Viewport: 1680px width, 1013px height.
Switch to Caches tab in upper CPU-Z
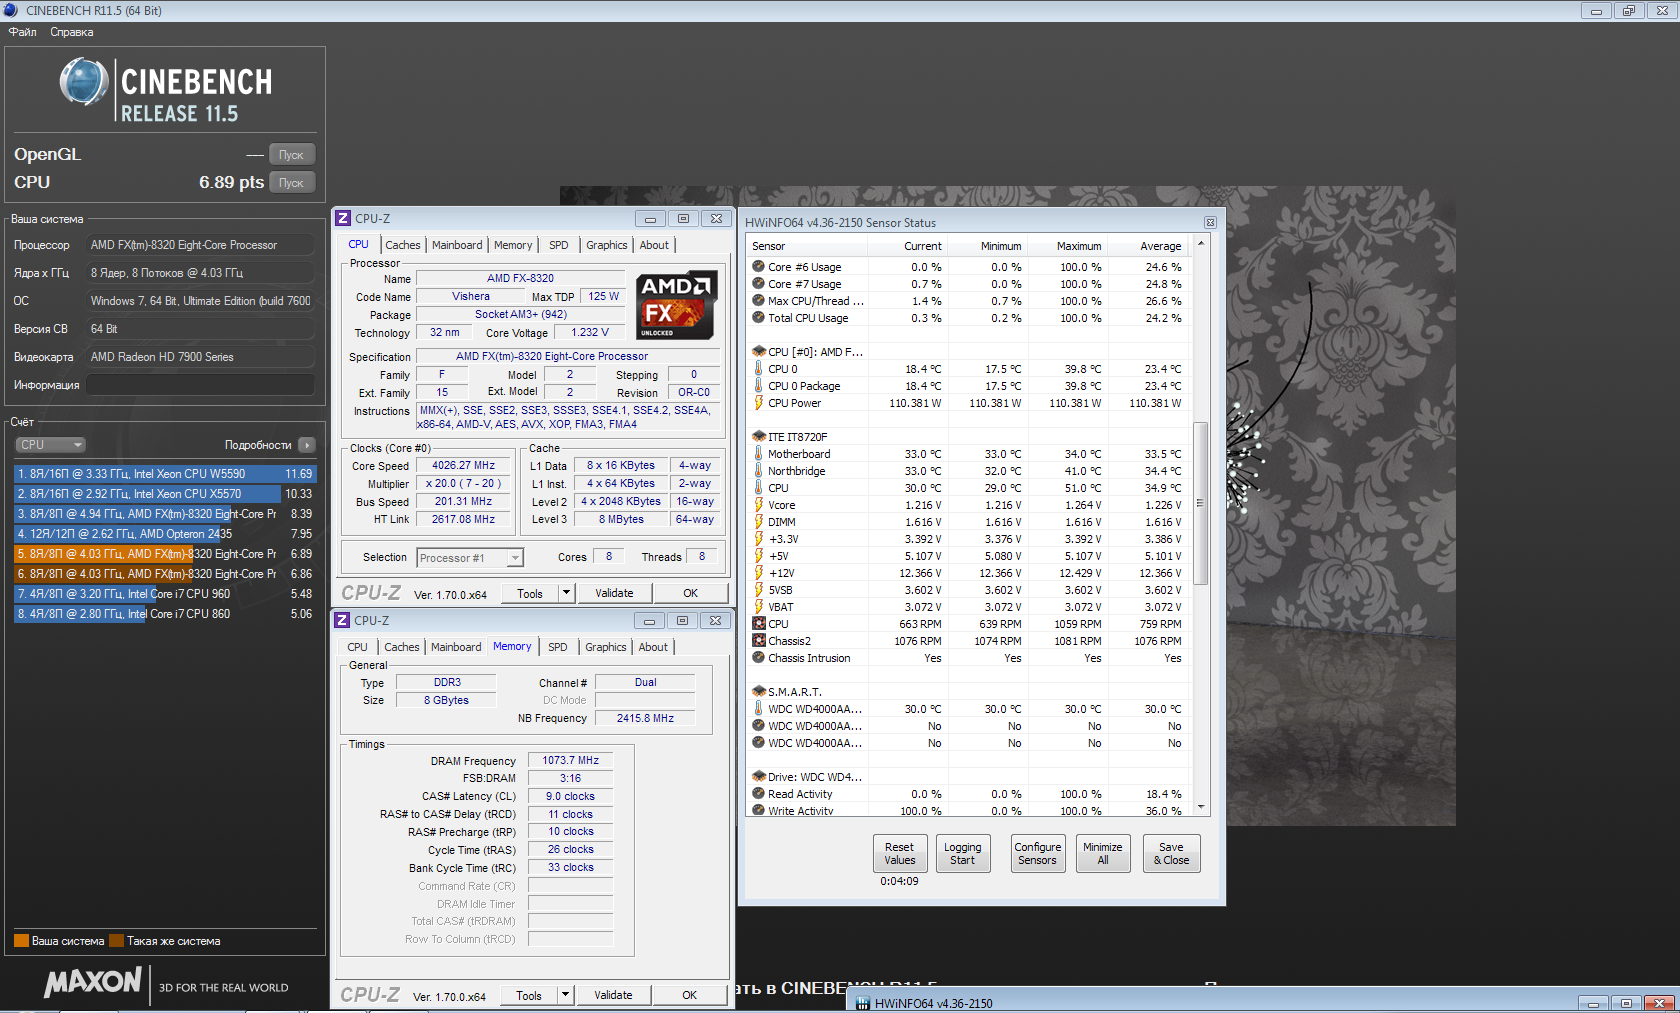[x=403, y=245]
